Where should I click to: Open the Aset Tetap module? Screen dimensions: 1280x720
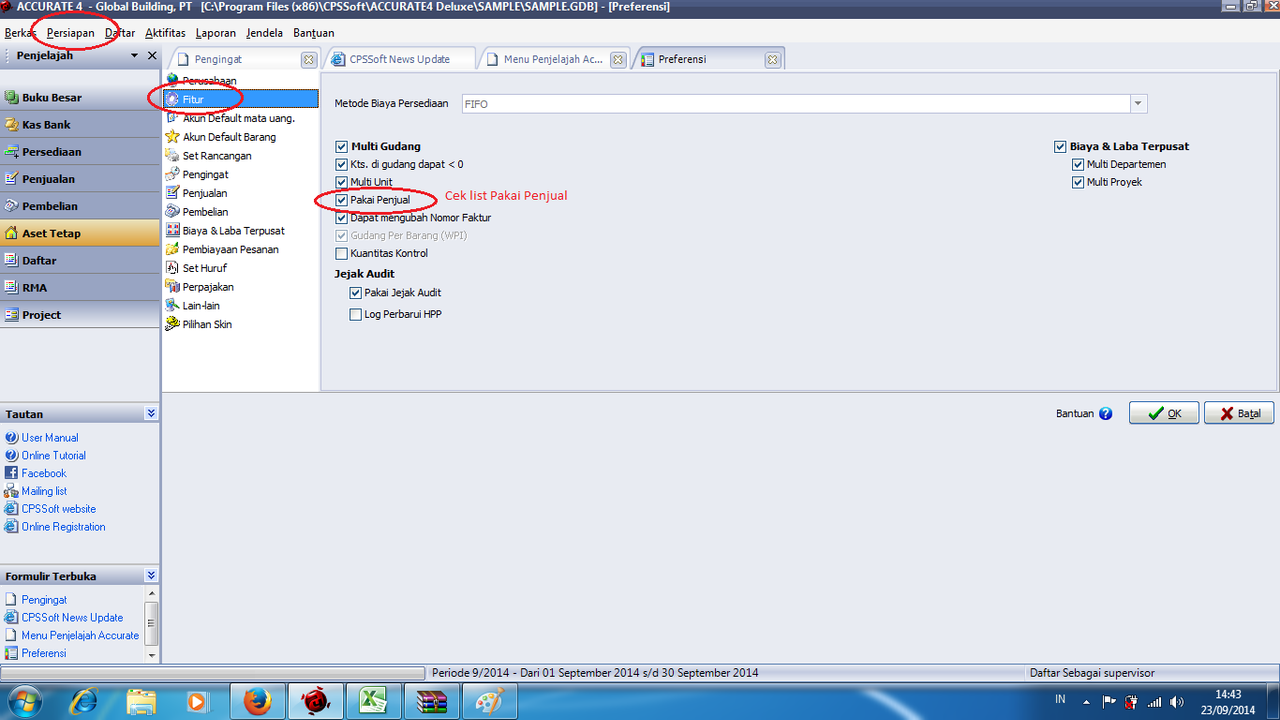(x=80, y=233)
